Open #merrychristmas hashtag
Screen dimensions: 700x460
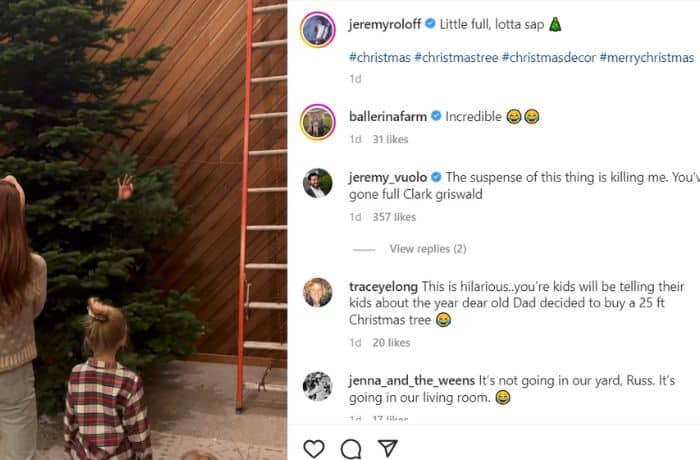coord(646,58)
